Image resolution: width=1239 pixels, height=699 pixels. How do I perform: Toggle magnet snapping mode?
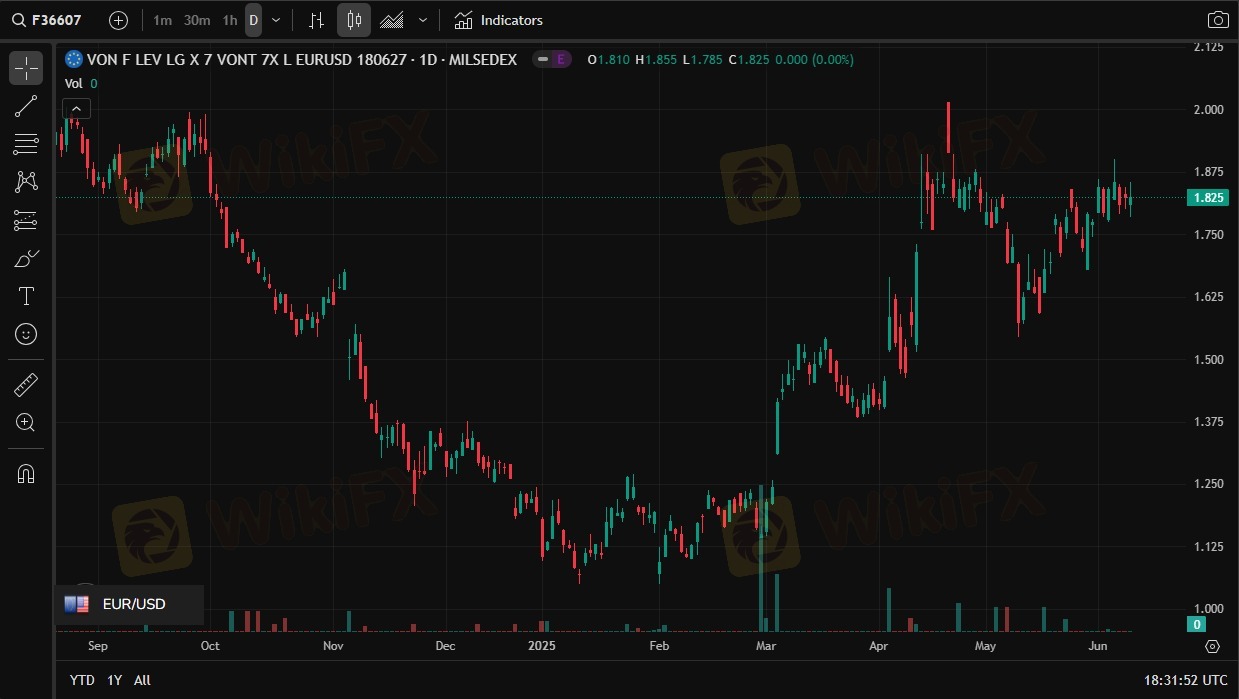[26, 473]
